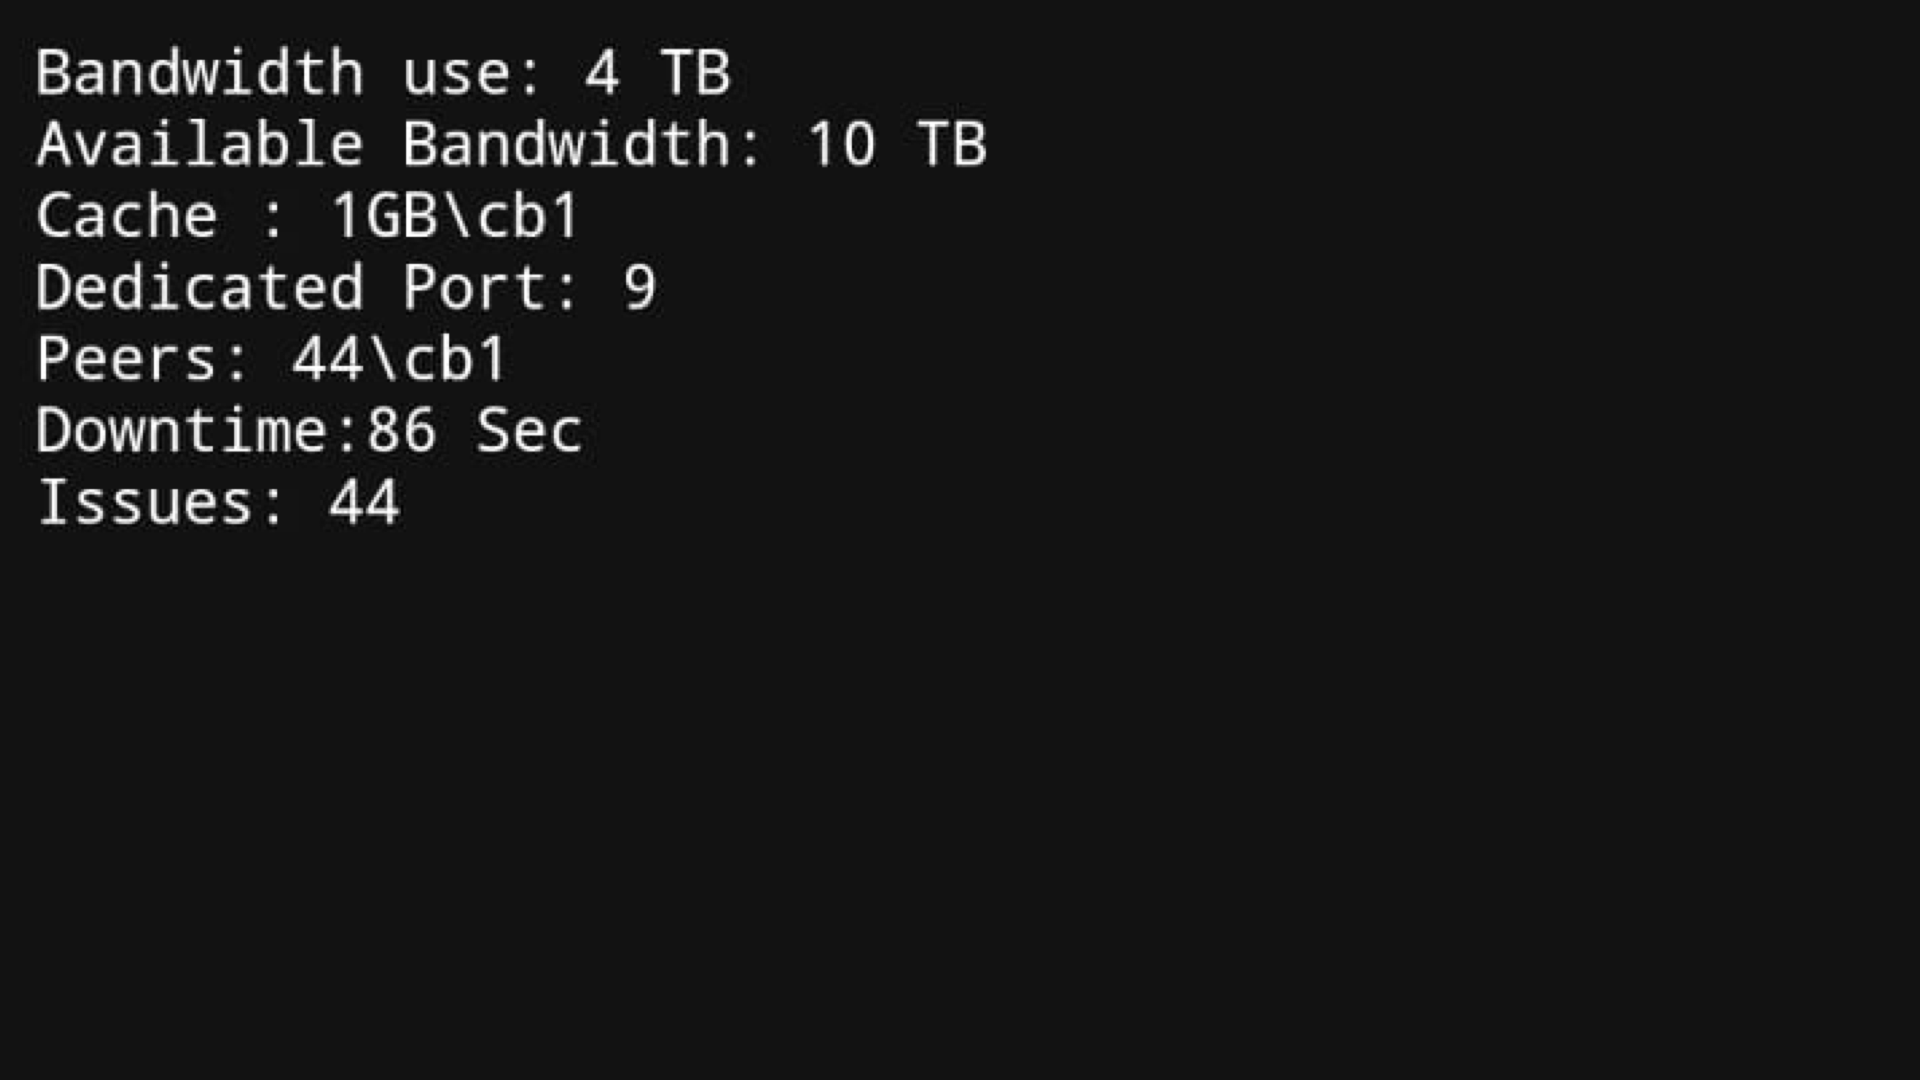Screen dimensions: 1920x1080
Task: Select the downtime value 86
Action: coord(402,431)
